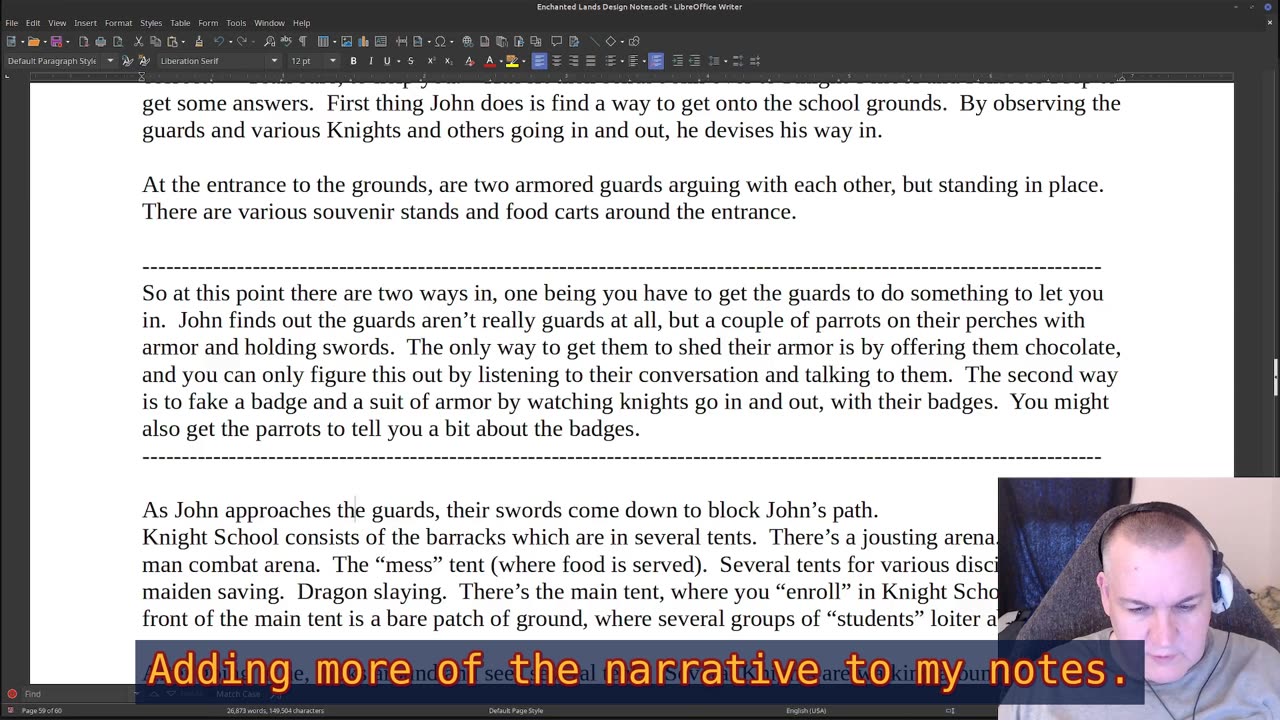
Task: Open the Font Name dropdown arrow
Action: click(x=274, y=61)
